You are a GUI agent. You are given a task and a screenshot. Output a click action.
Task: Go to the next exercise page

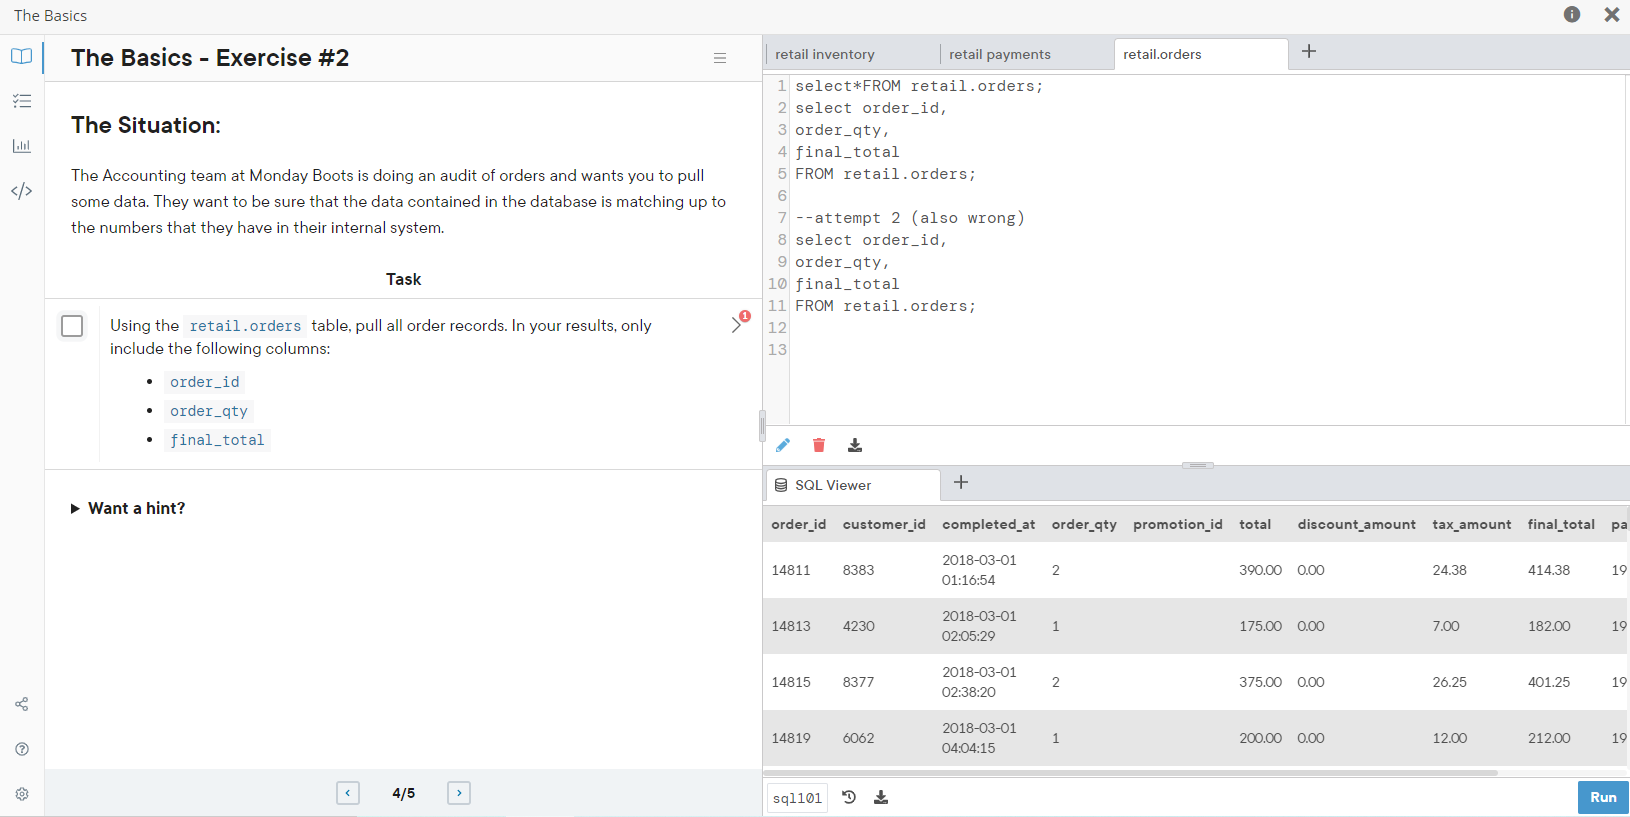coord(459,793)
